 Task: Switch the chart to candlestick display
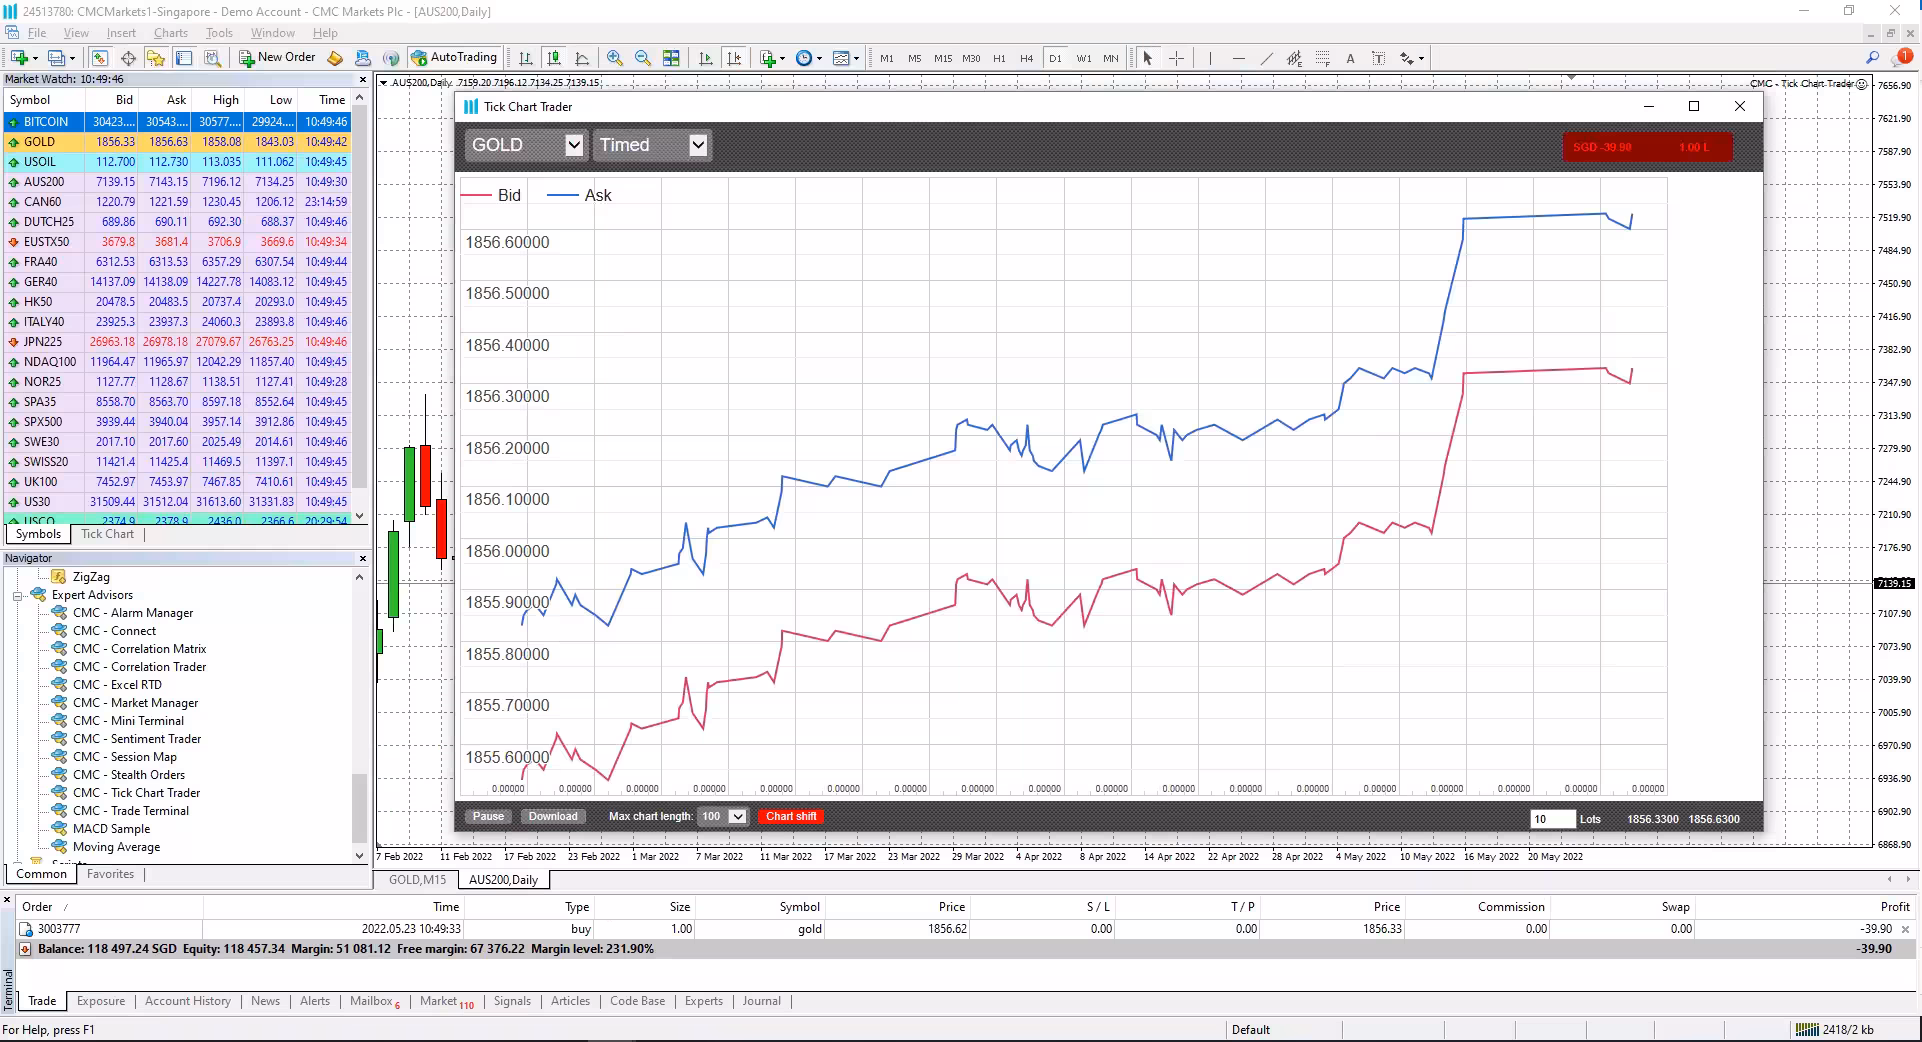tap(555, 58)
